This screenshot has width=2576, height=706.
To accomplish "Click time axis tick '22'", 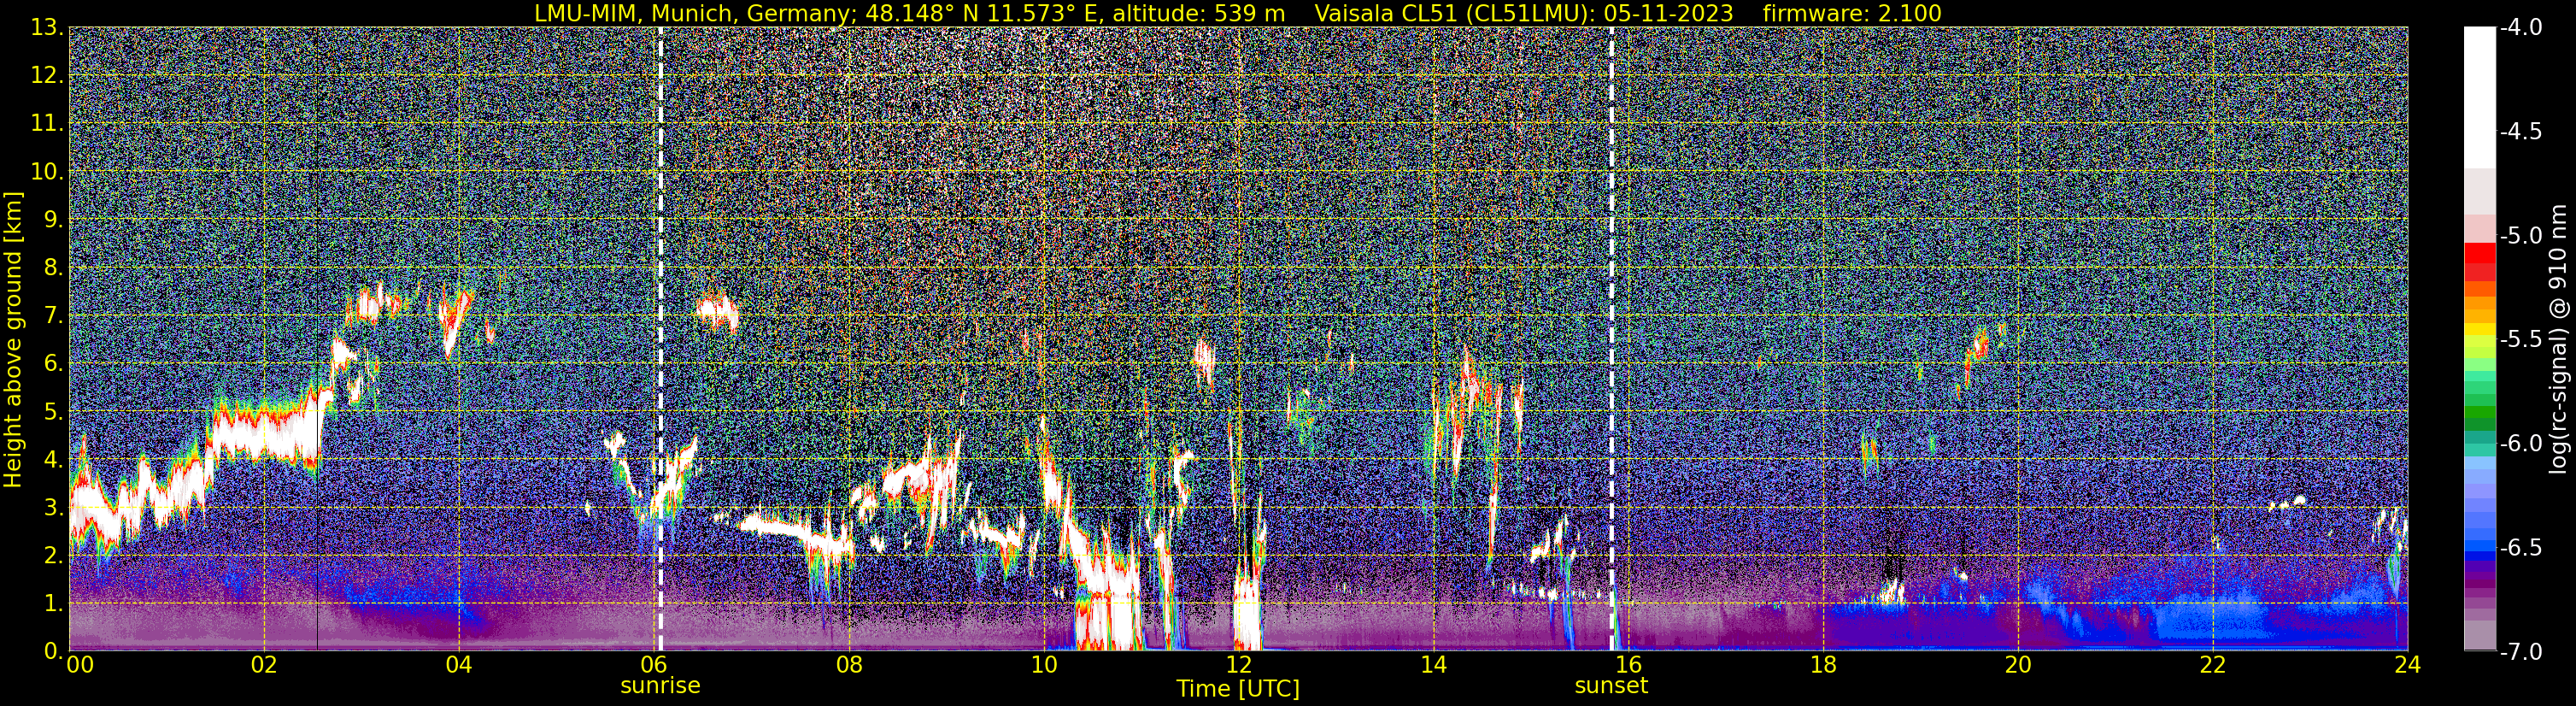I will pos(2213,666).
